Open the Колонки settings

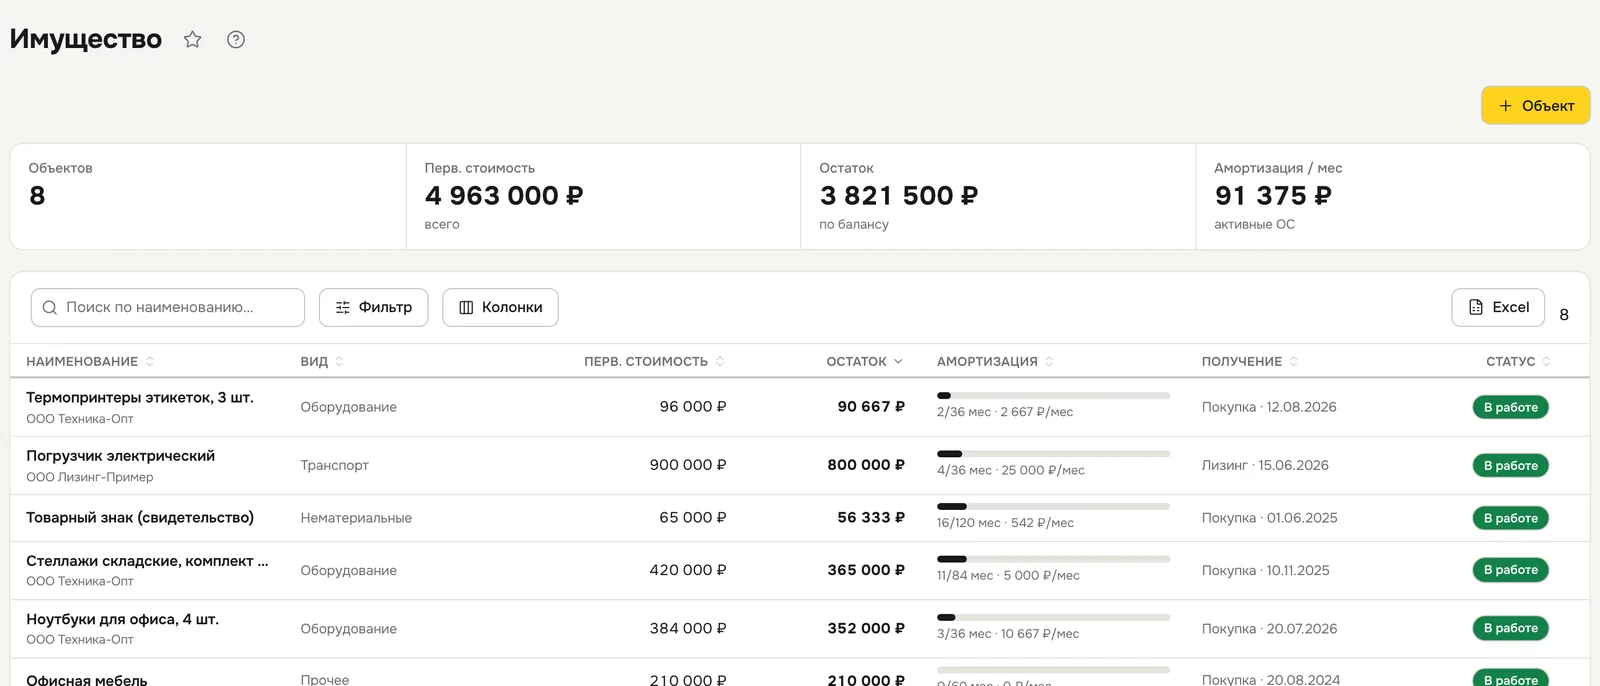501,308
